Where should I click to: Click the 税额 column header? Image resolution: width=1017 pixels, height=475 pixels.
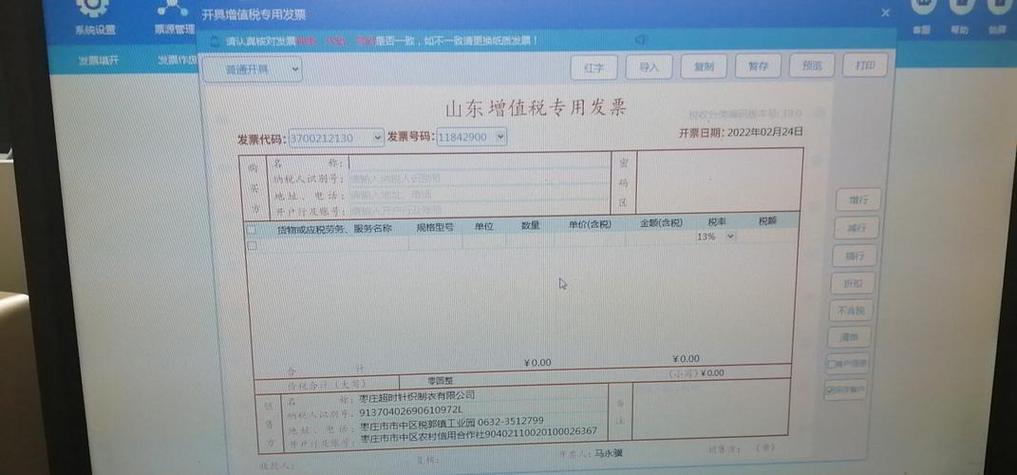(767, 221)
